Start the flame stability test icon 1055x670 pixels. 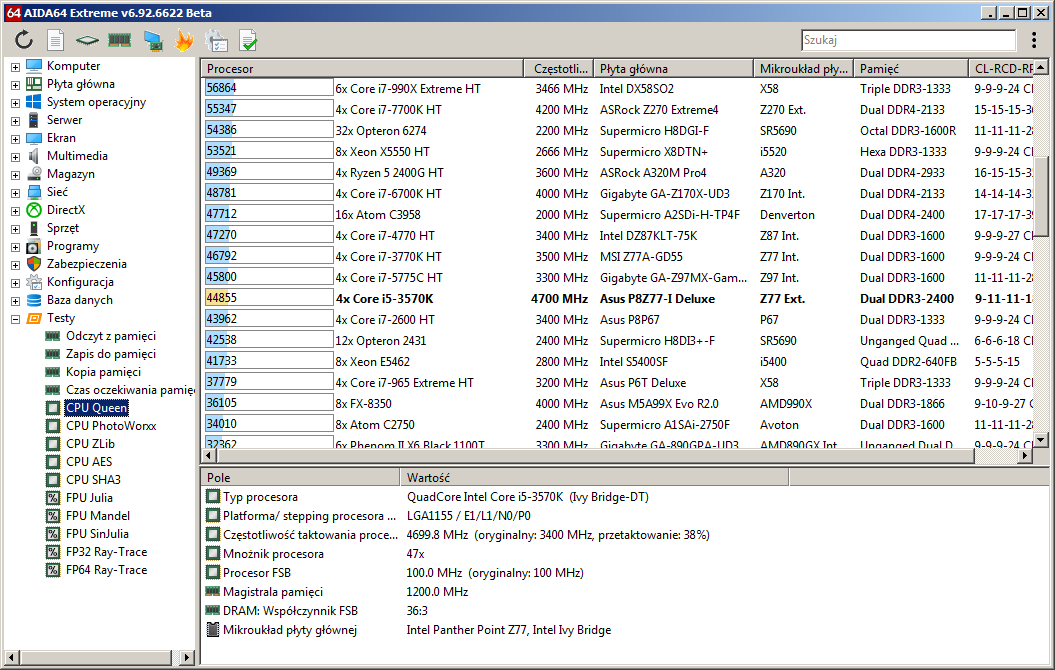click(184, 40)
